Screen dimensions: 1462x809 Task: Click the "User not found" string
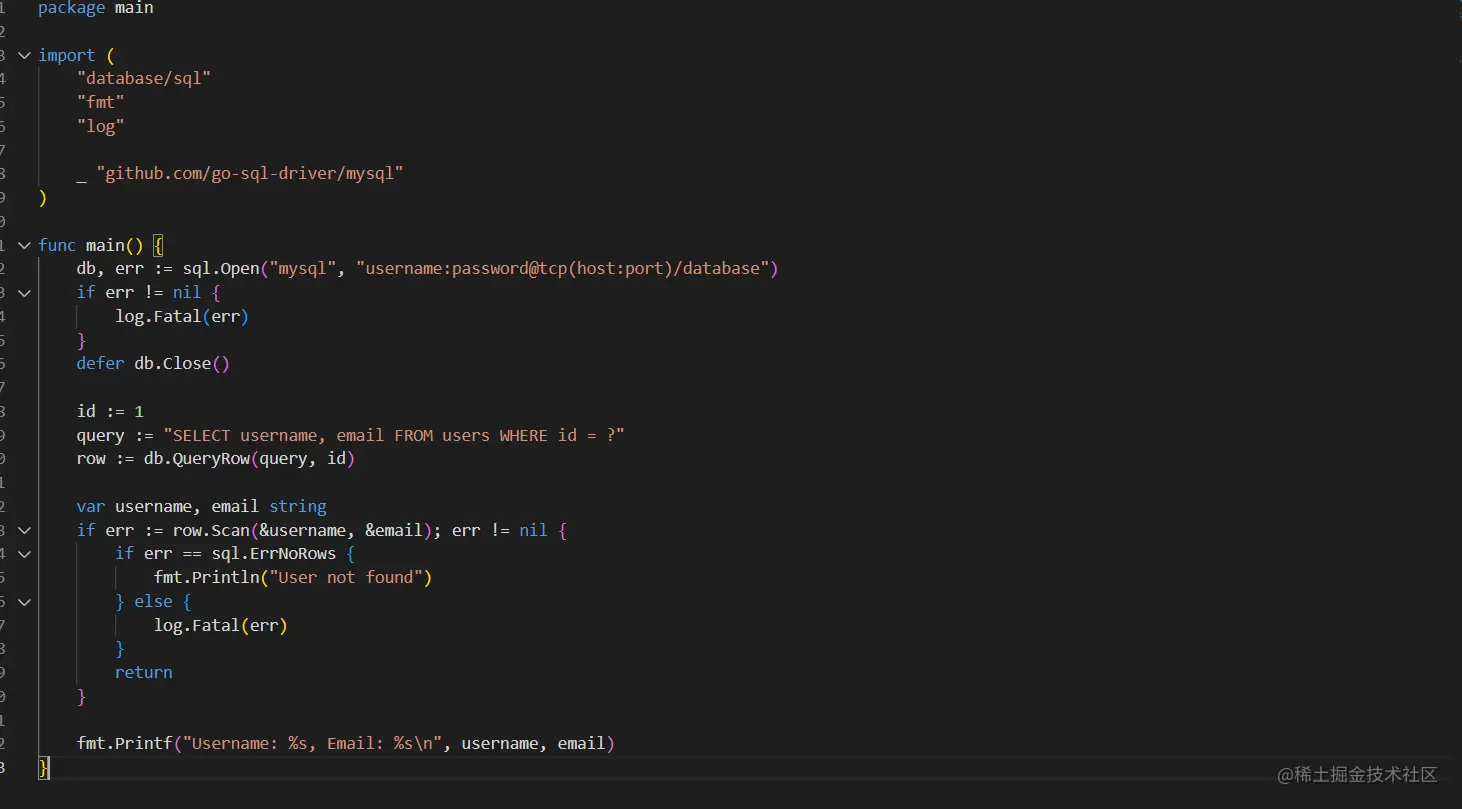coord(345,578)
